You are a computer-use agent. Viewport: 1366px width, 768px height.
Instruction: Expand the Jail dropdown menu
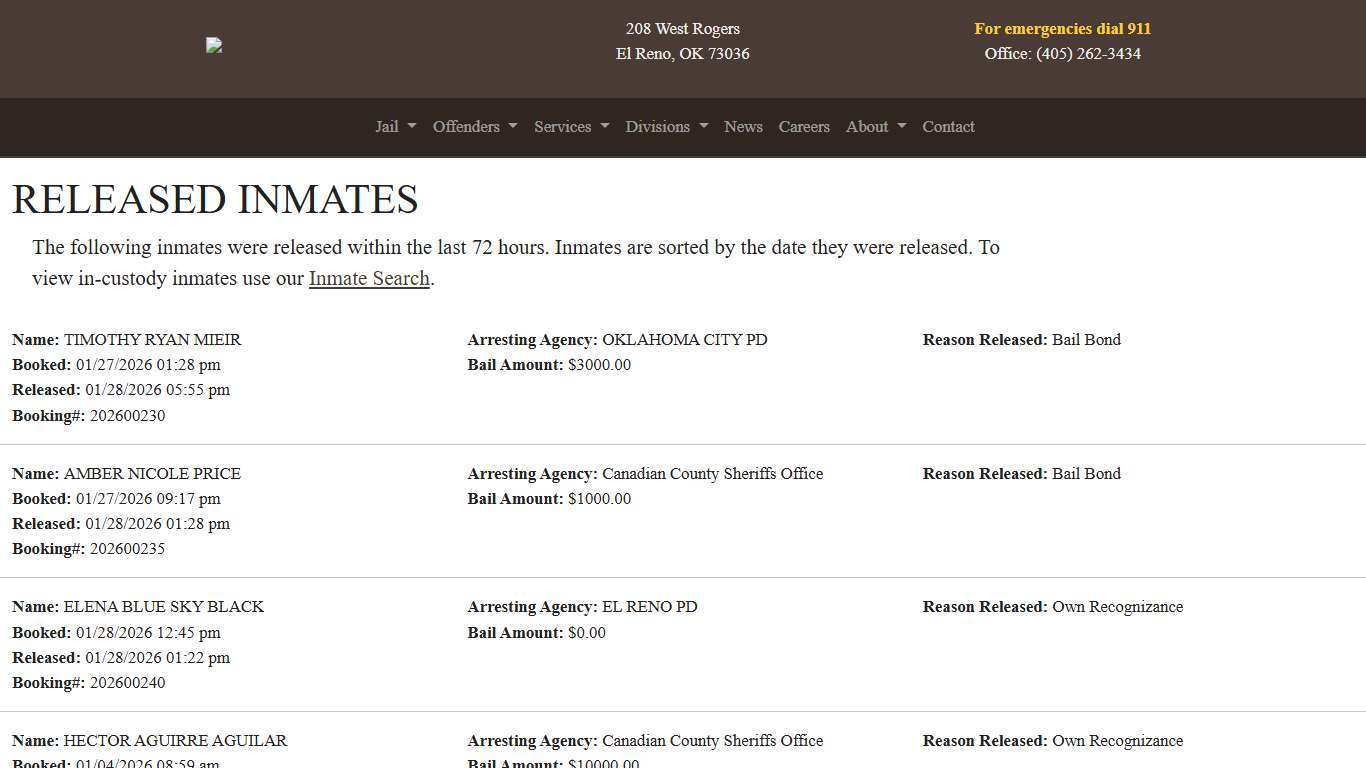tap(395, 127)
